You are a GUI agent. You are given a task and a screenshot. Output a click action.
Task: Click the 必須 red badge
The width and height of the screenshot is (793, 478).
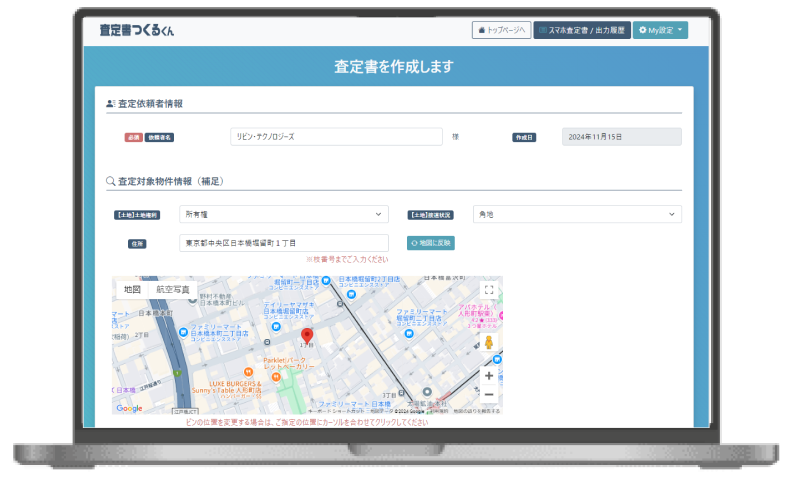point(134,138)
